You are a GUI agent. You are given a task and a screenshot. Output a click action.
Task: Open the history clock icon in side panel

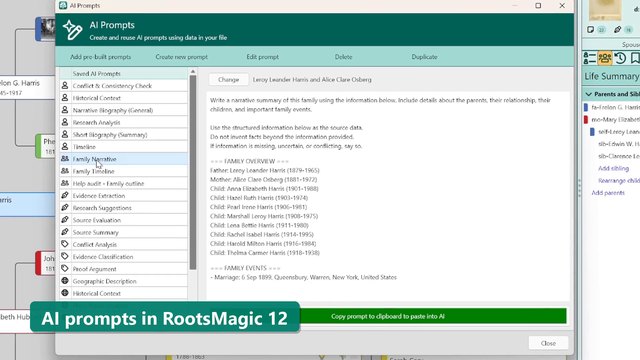(620, 58)
